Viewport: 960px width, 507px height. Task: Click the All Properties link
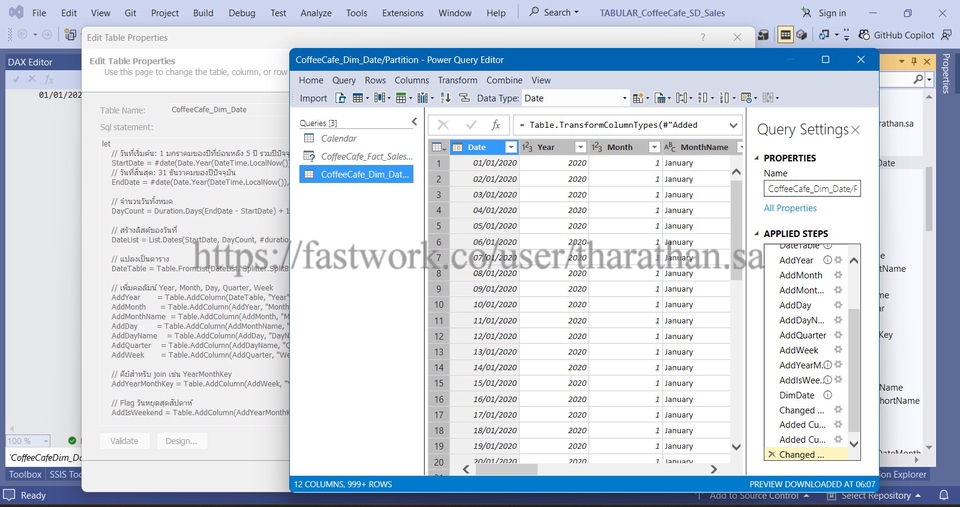(790, 208)
